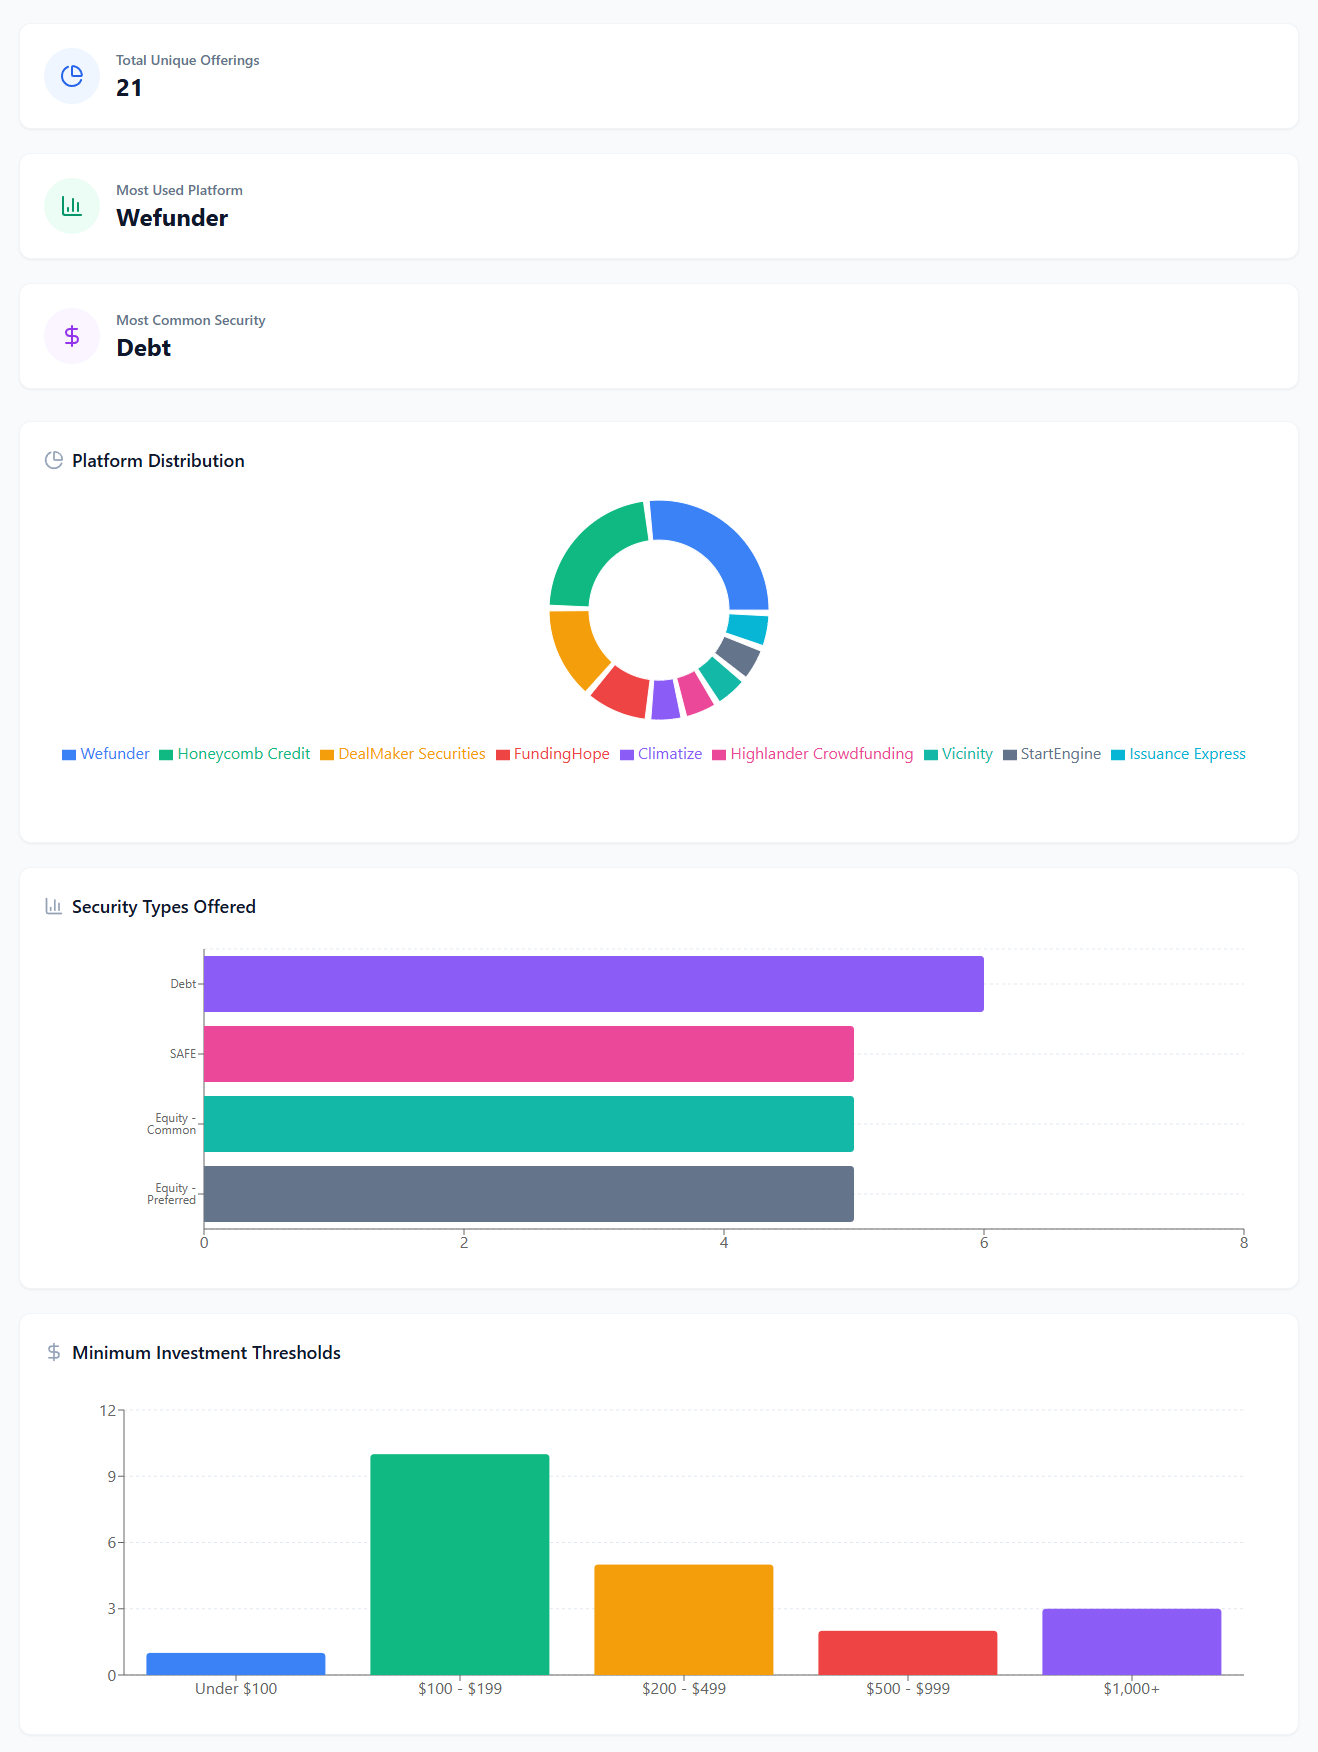Toggle DealMaker Securities legend entry
Viewport: 1318px width, 1752px height.
[x=403, y=754]
